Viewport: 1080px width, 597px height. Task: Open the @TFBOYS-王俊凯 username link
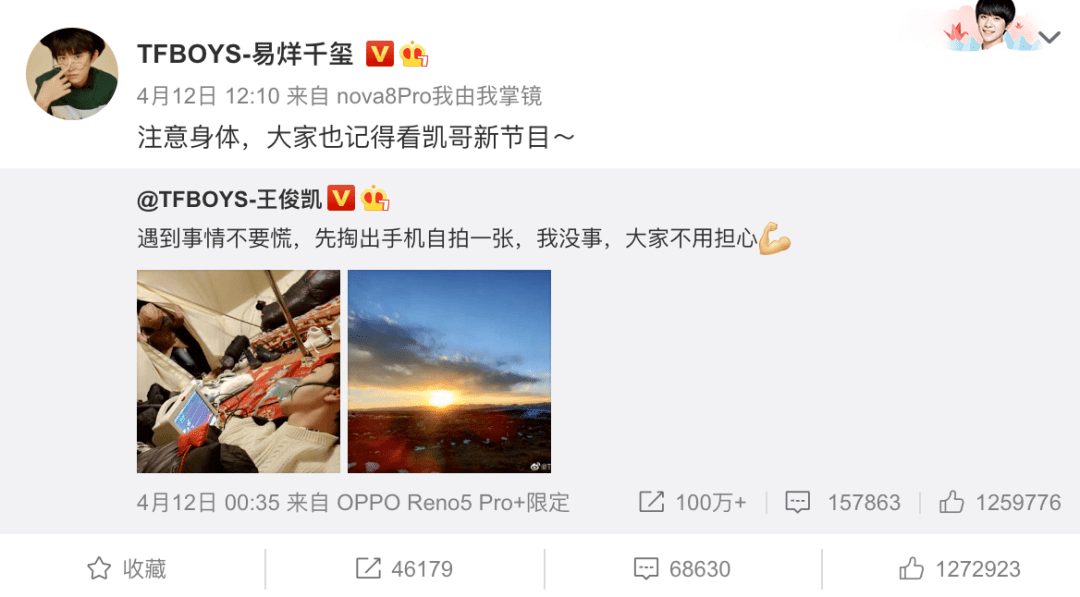coord(229,199)
